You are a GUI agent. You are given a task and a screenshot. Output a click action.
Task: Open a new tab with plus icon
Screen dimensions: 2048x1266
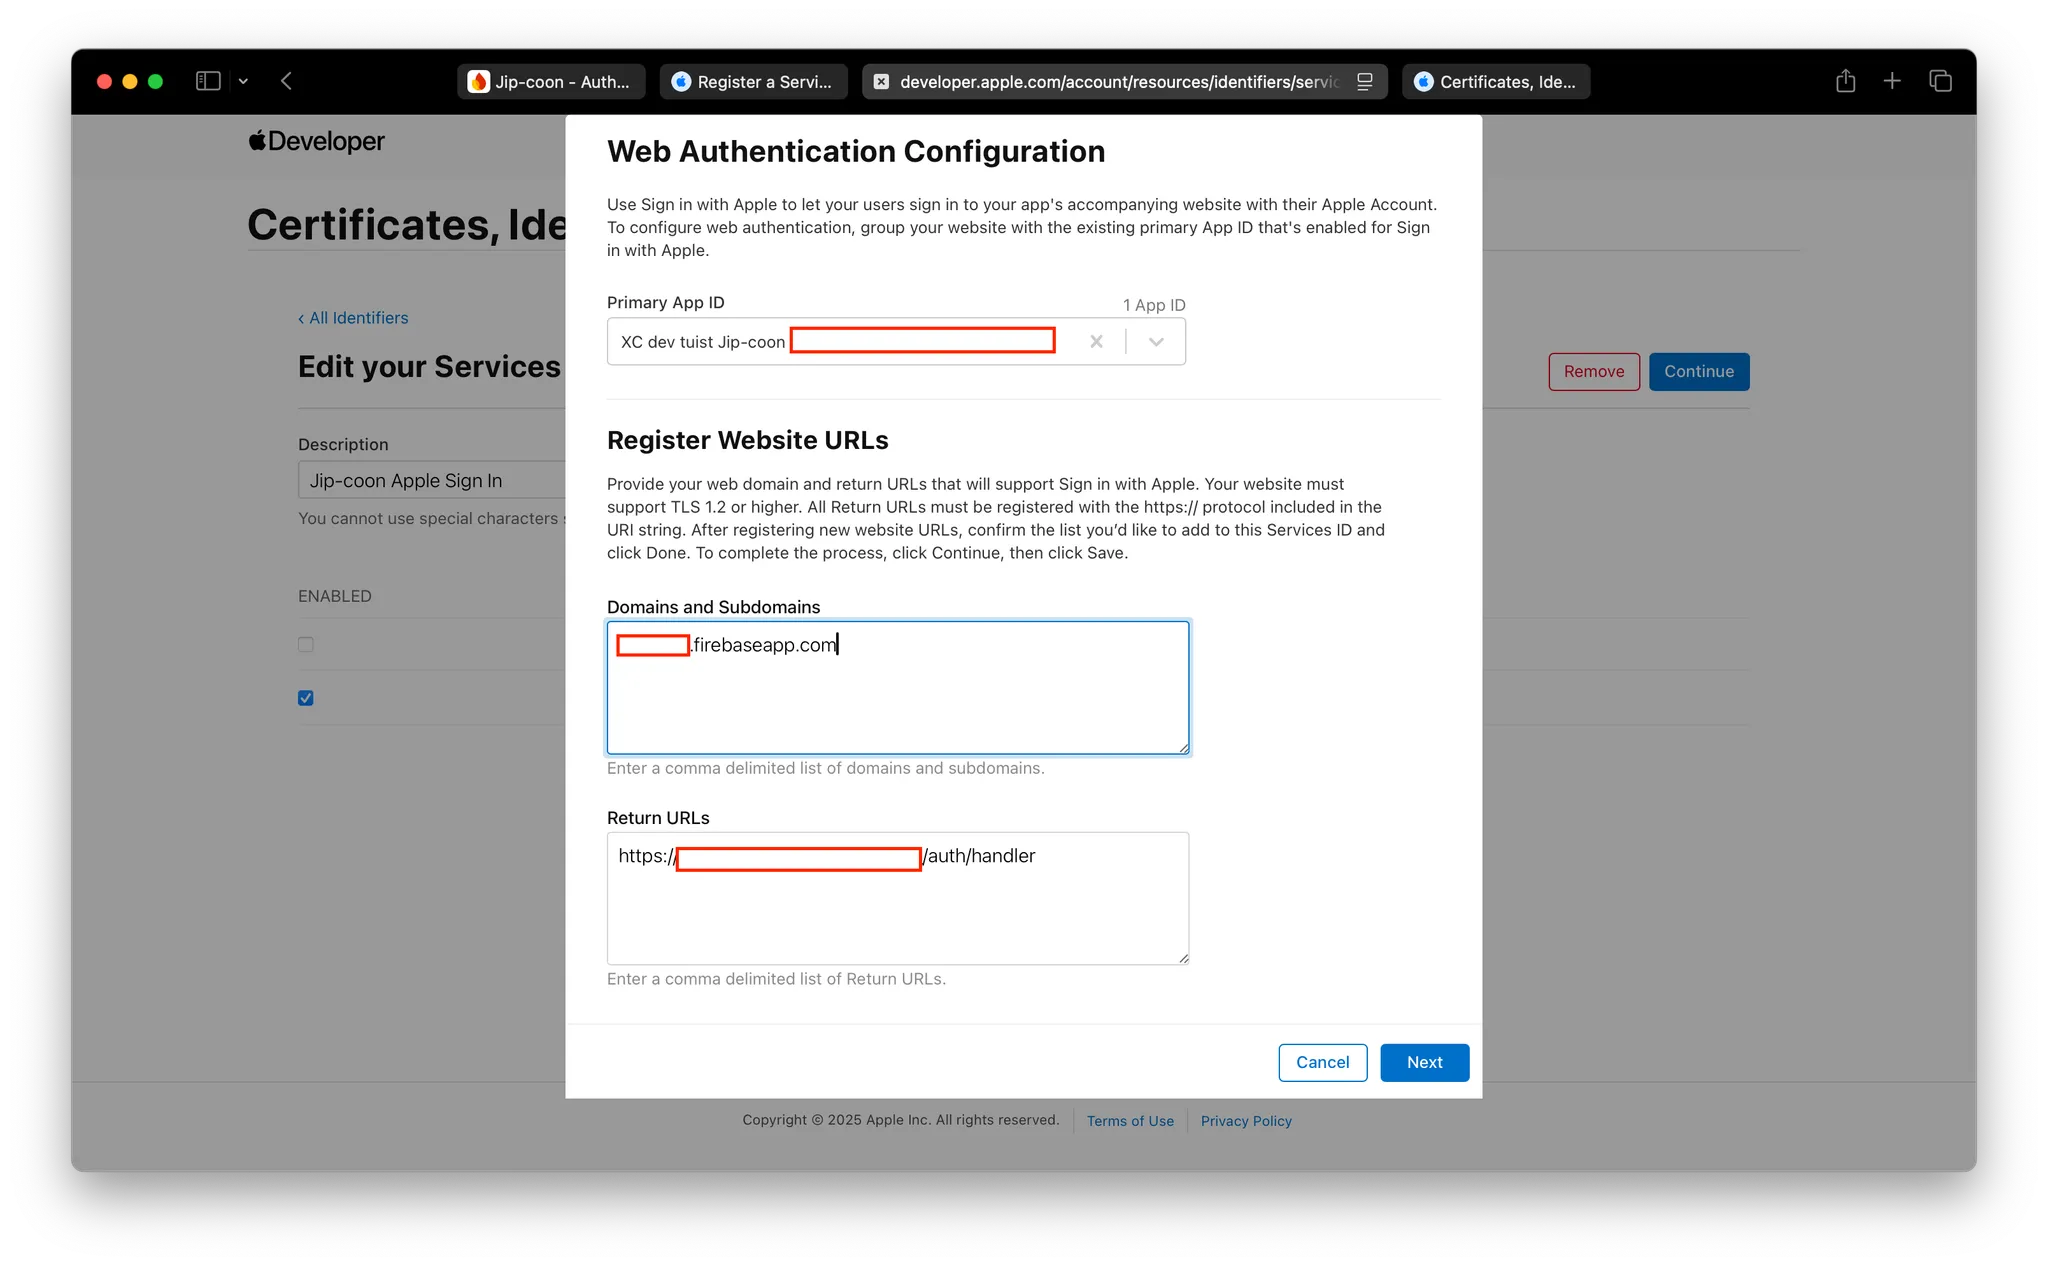pyautogui.click(x=1892, y=81)
